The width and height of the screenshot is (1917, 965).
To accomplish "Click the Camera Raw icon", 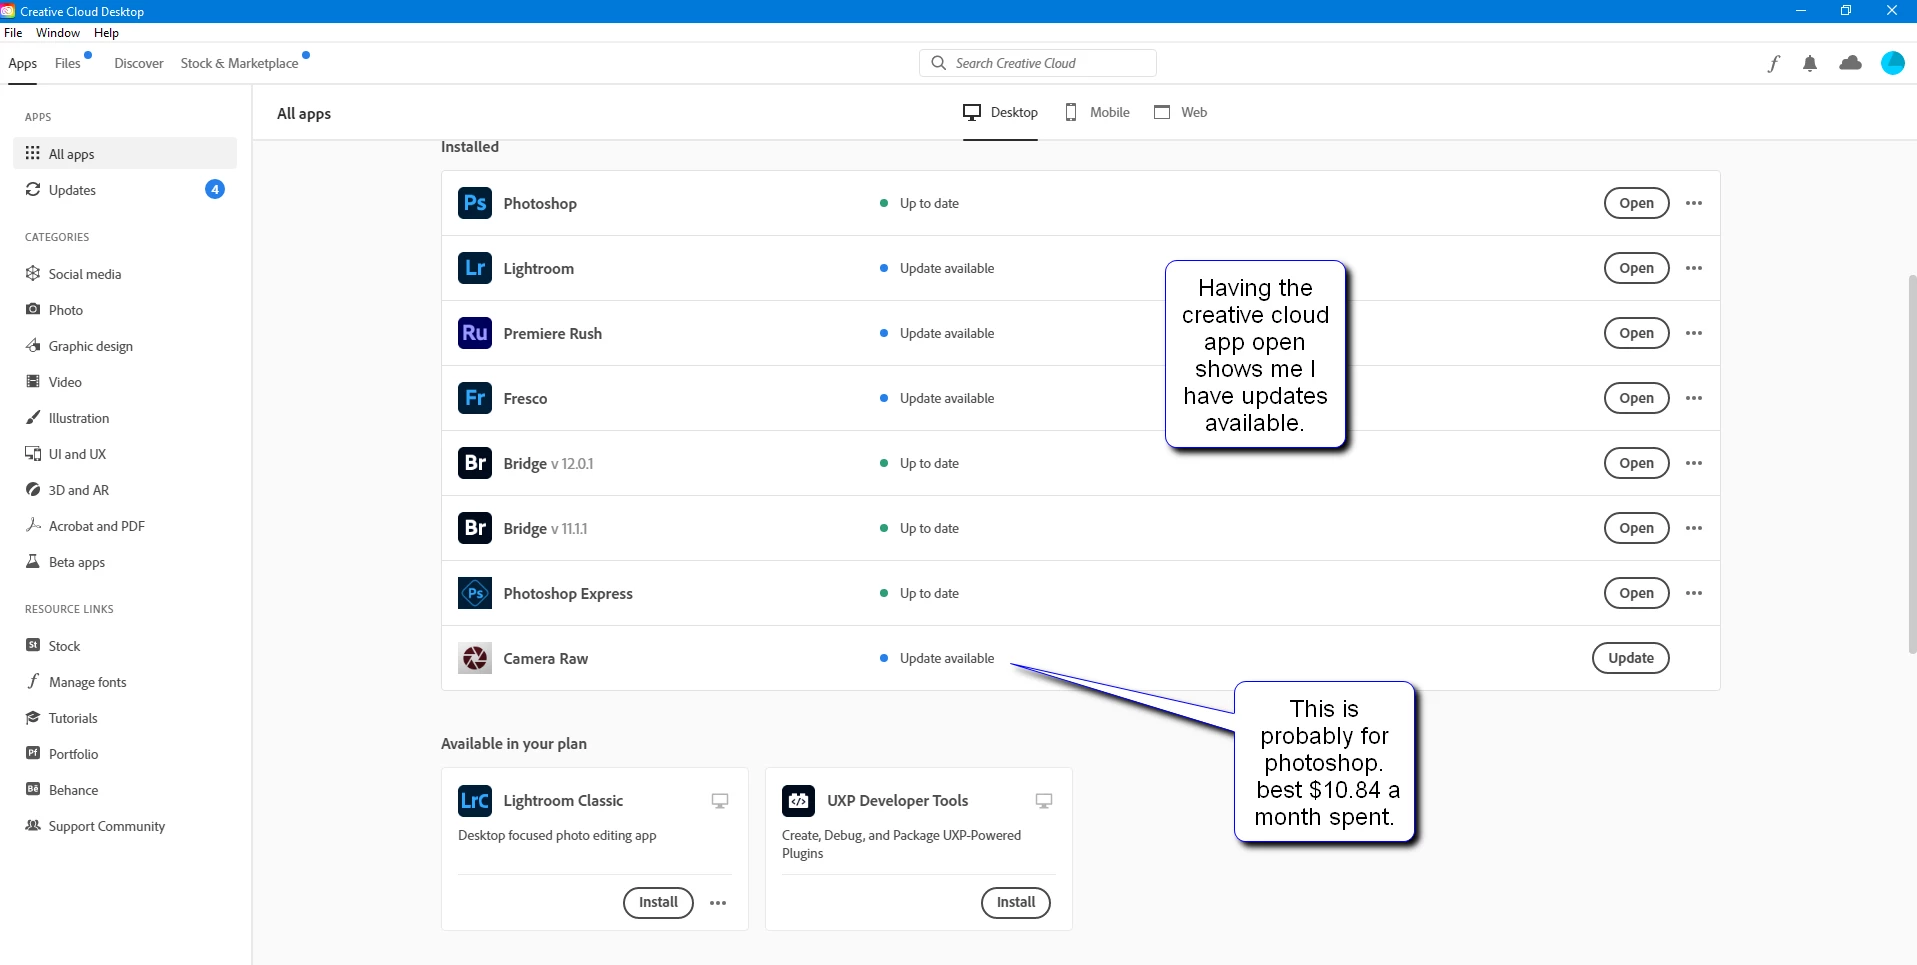I will pyautogui.click(x=475, y=658).
